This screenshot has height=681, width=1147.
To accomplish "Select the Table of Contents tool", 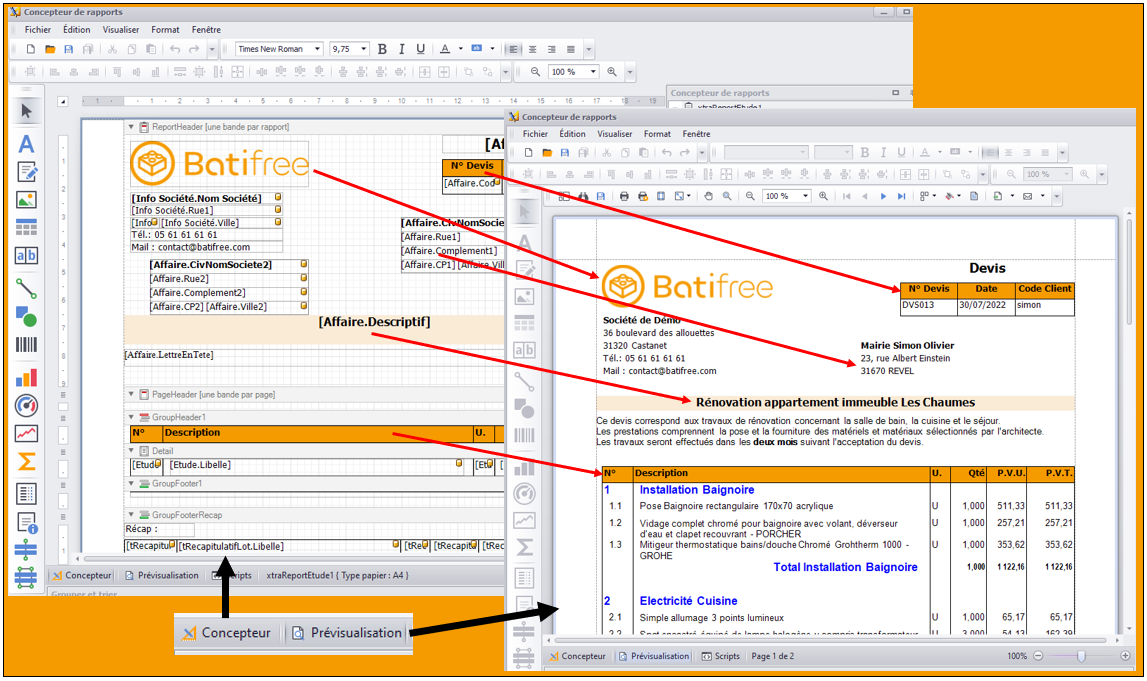I will coord(26,494).
